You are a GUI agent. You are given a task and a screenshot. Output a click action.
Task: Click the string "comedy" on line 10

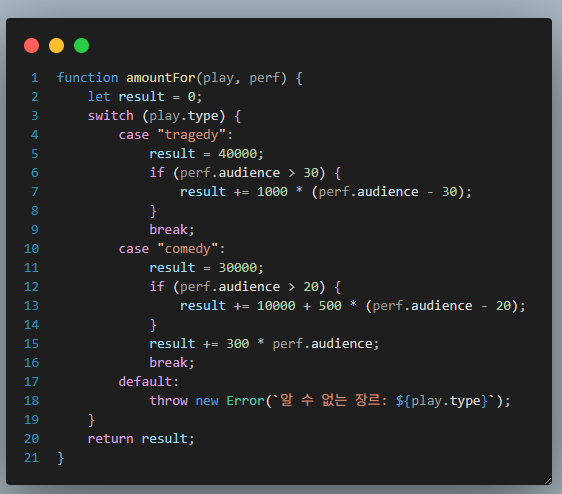pyautogui.click(x=188, y=249)
